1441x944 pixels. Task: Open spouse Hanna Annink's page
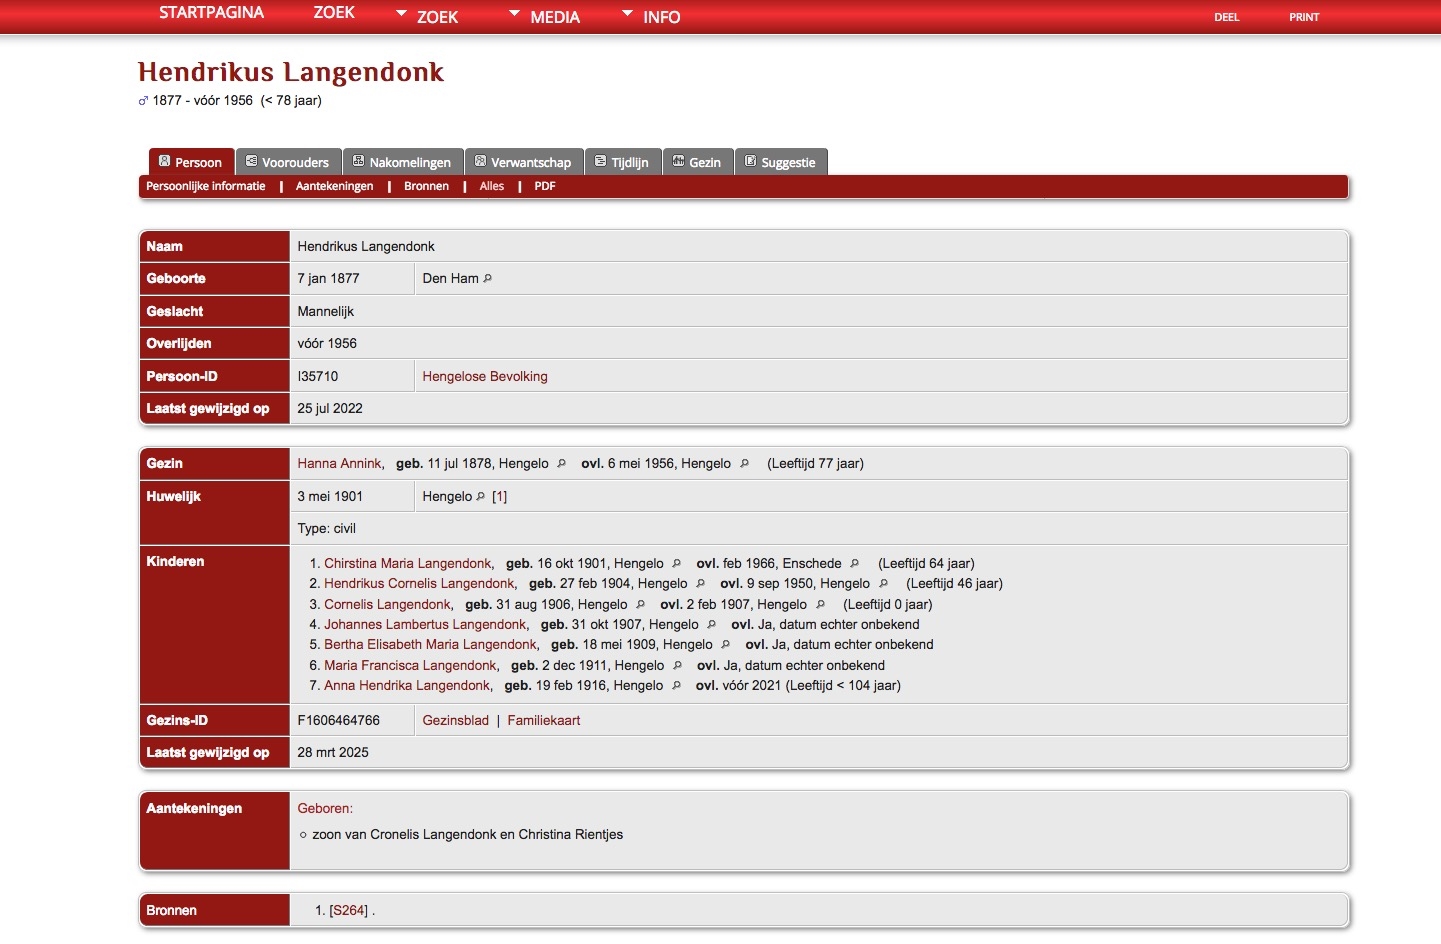coord(339,464)
